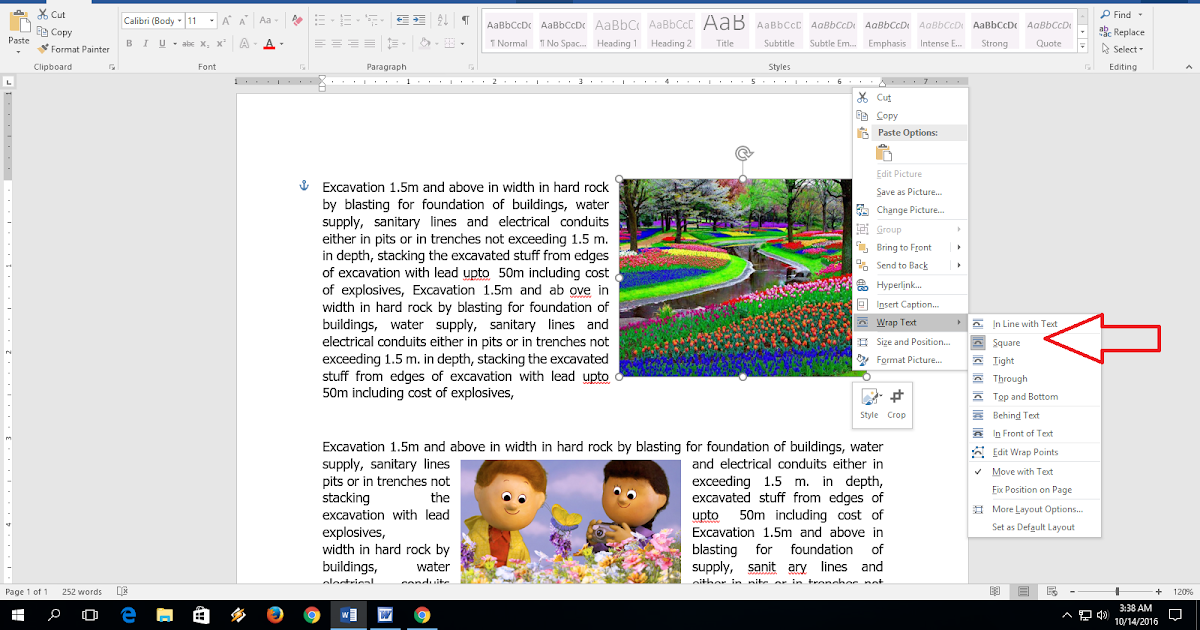
Task: Open Bring to Front submenu
Action: 910,247
